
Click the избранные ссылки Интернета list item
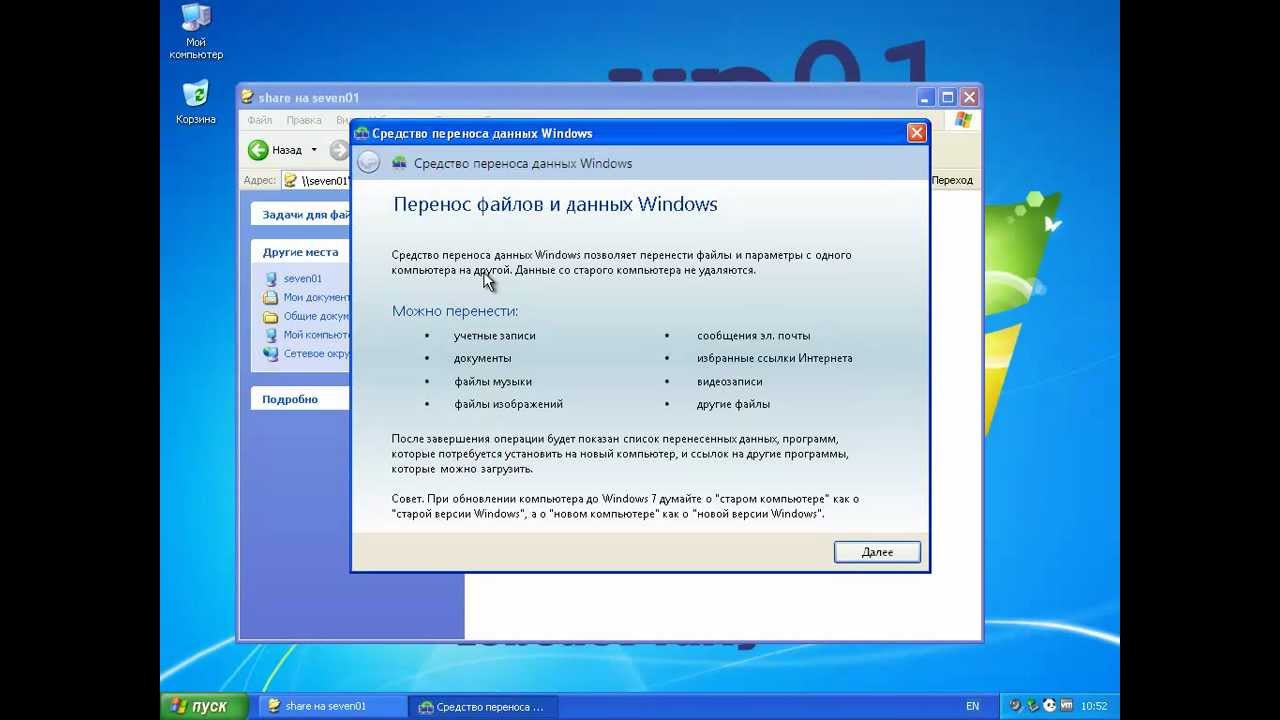pyautogui.click(x=775, y=358)
